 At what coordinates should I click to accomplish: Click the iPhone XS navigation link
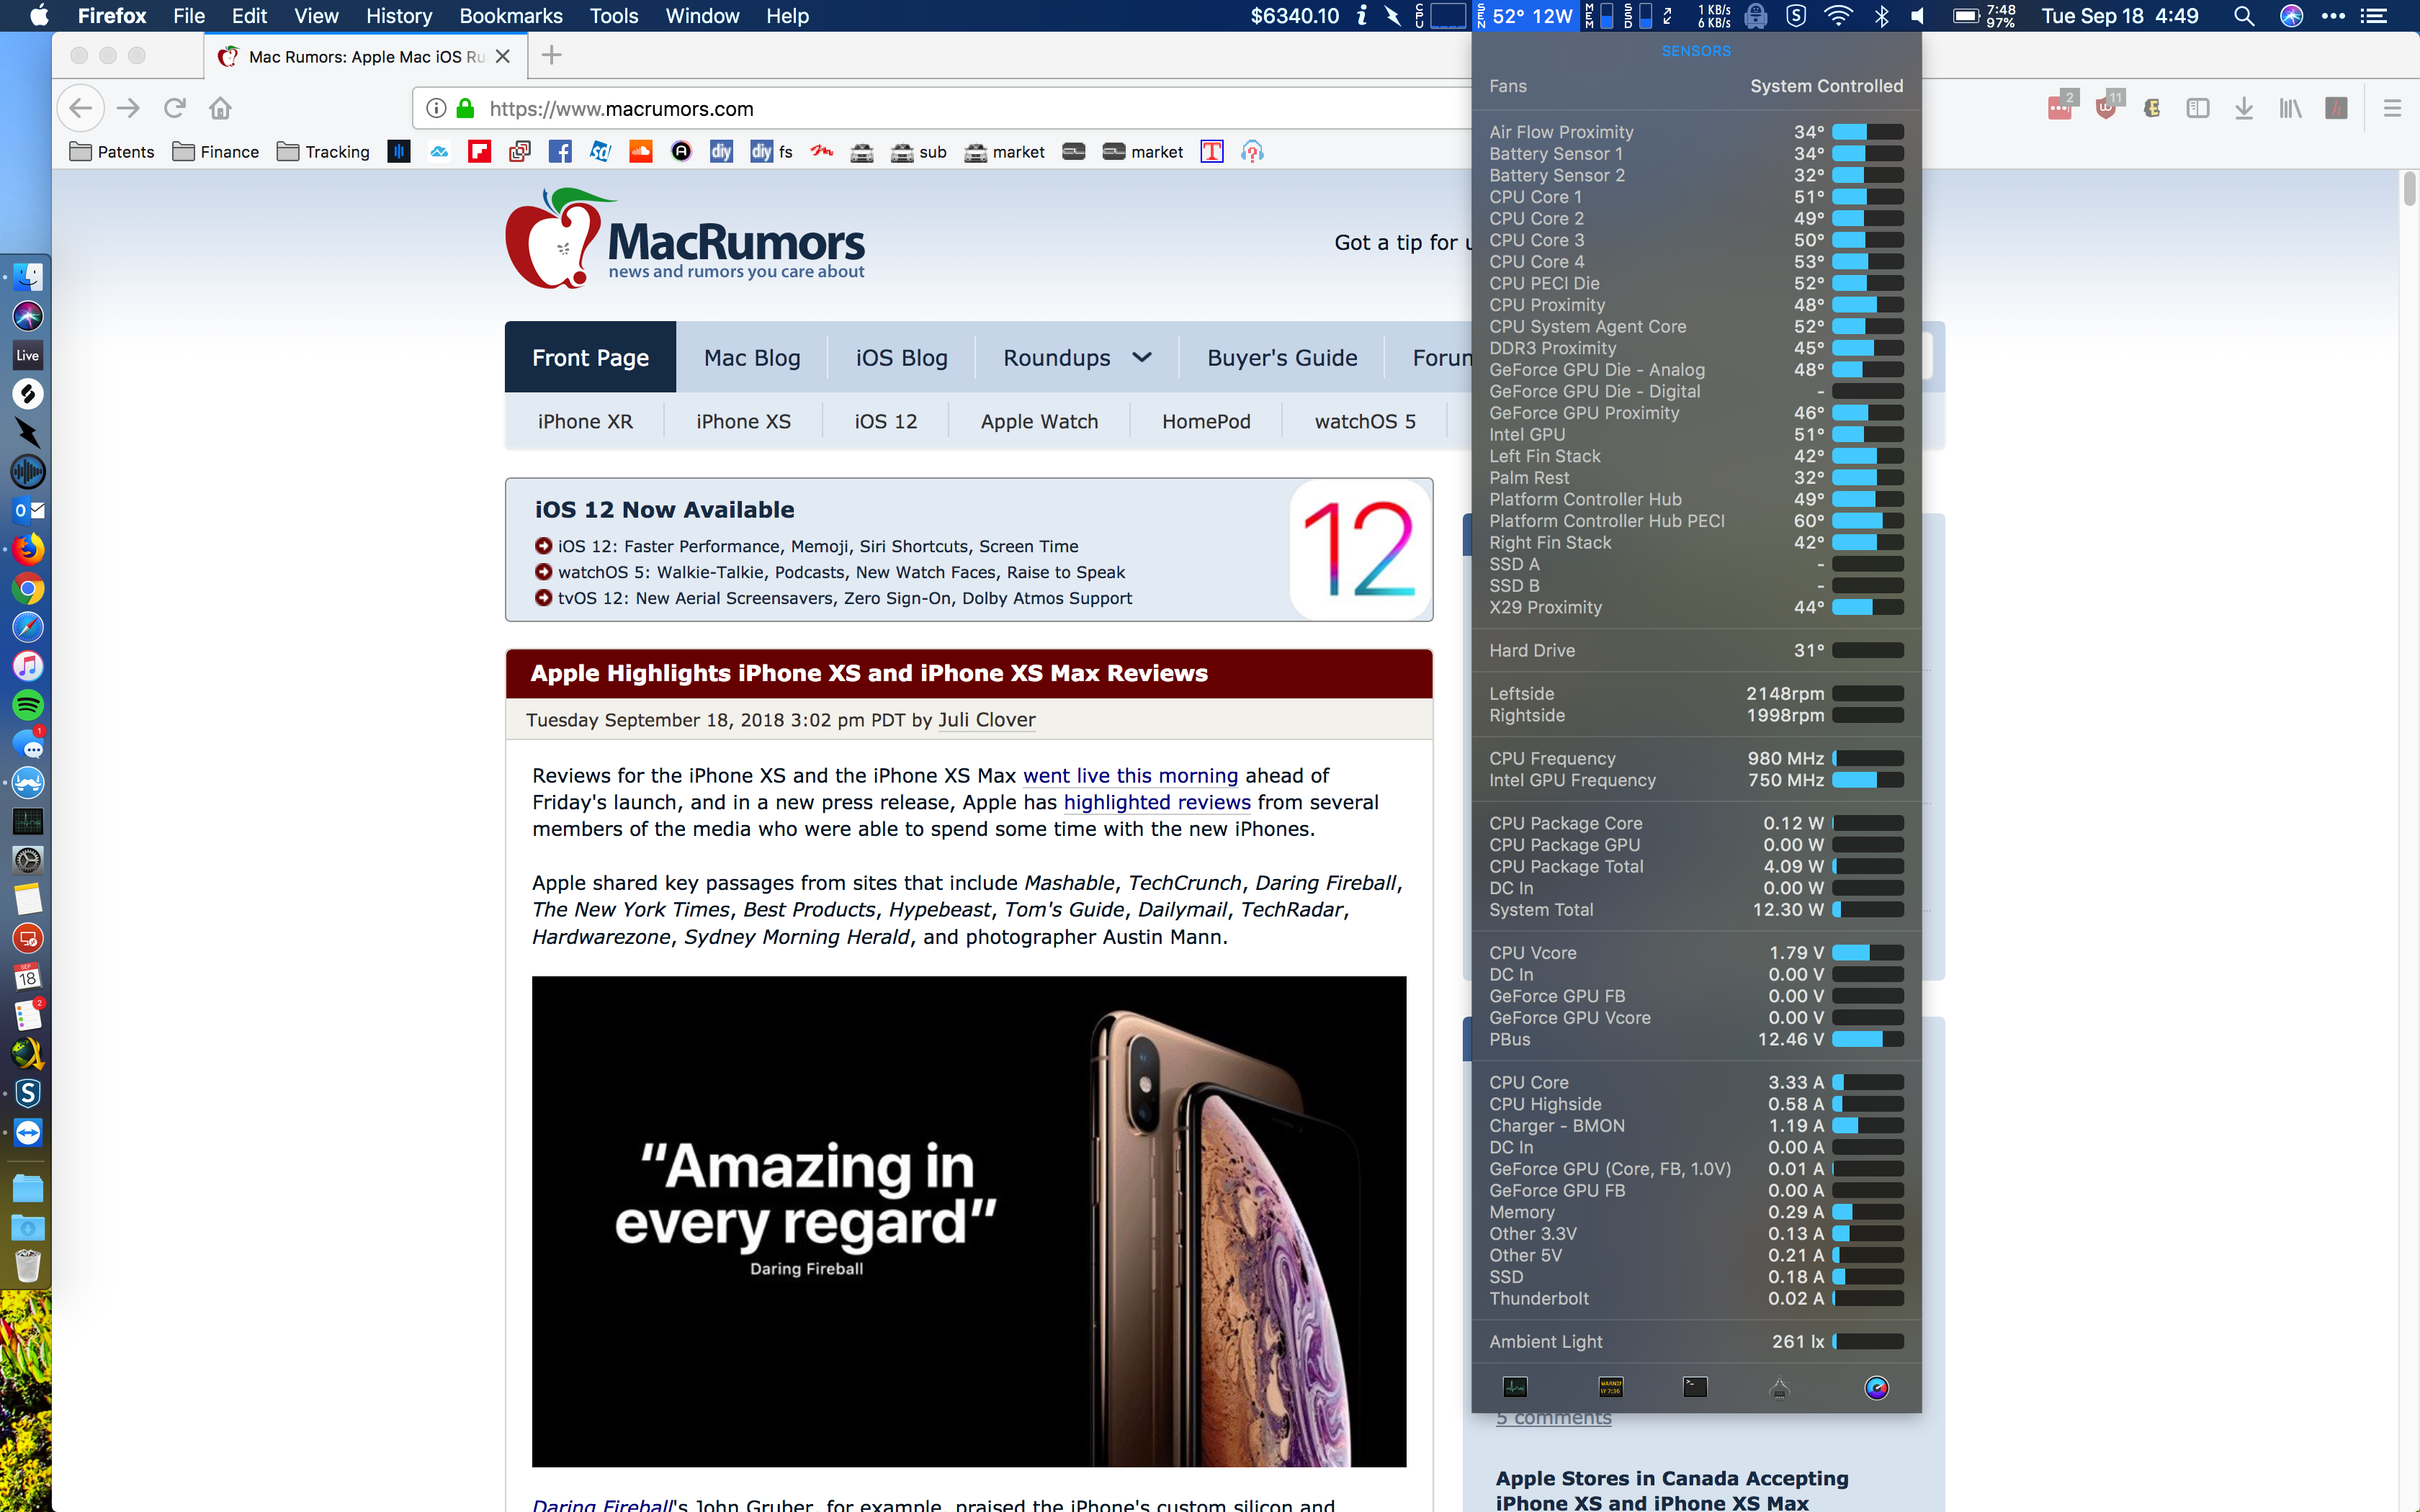click(743, 421)
